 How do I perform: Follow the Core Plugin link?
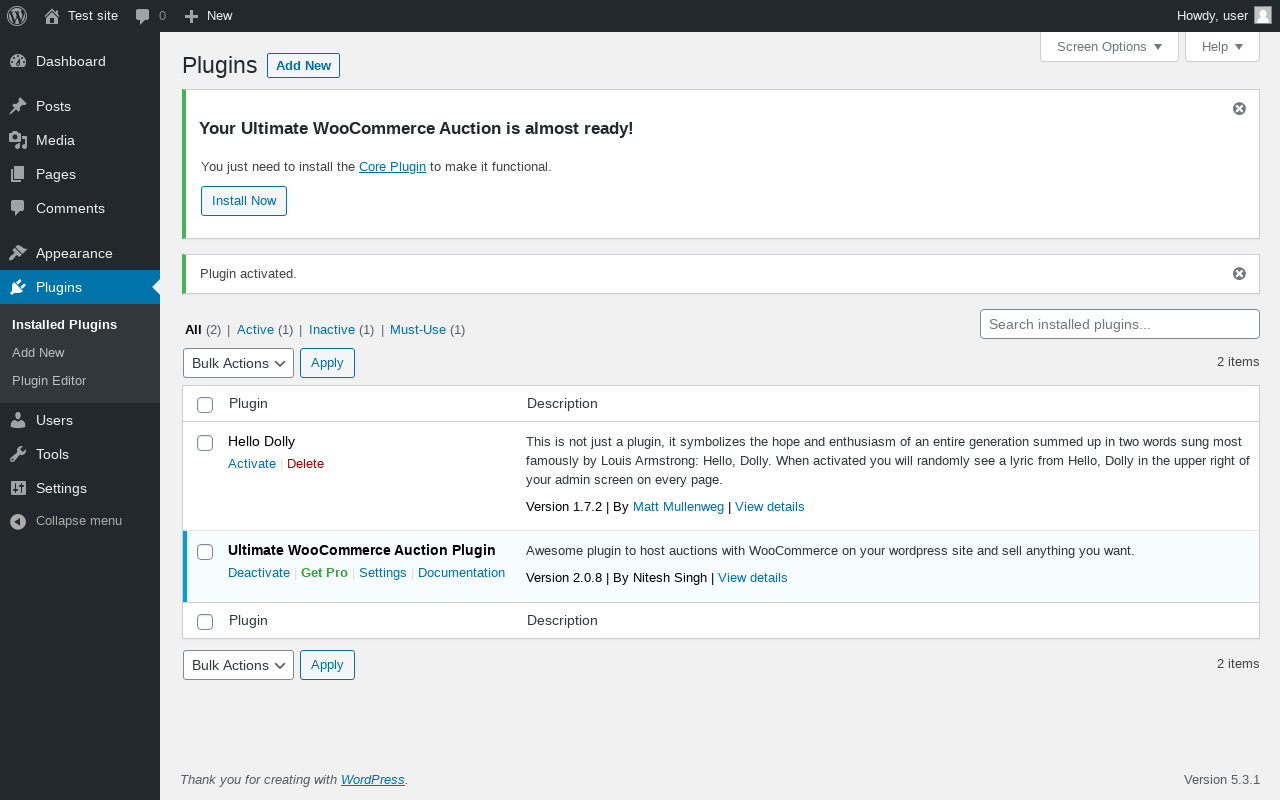392,166
